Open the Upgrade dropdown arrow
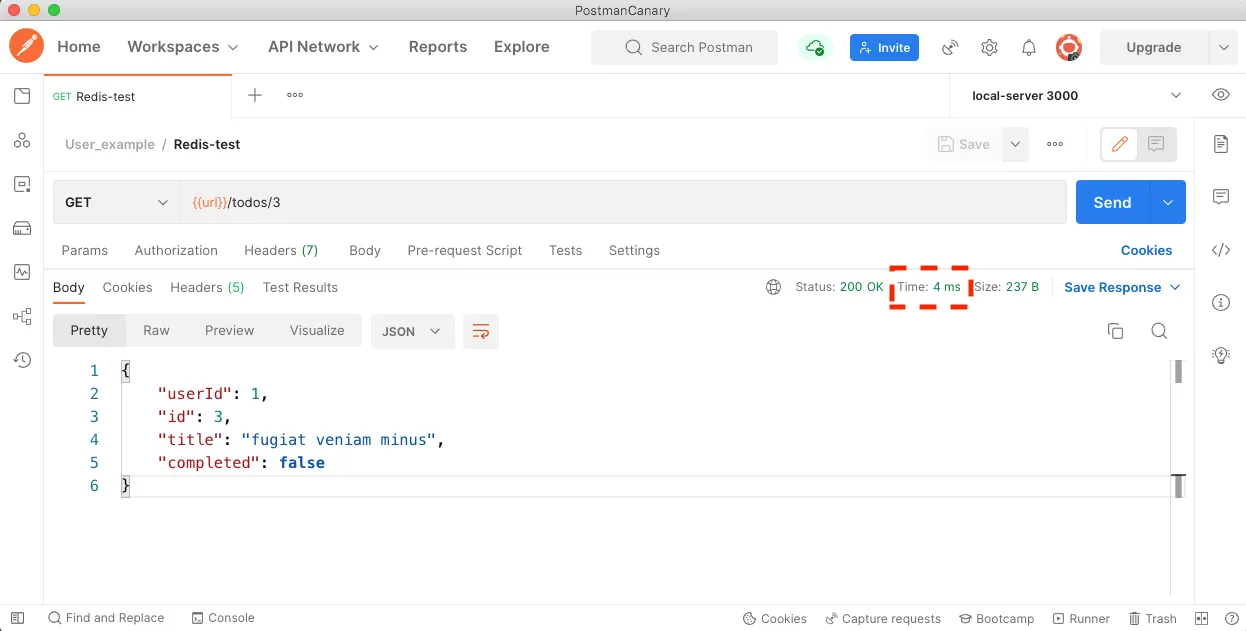 pos(1224,47)
